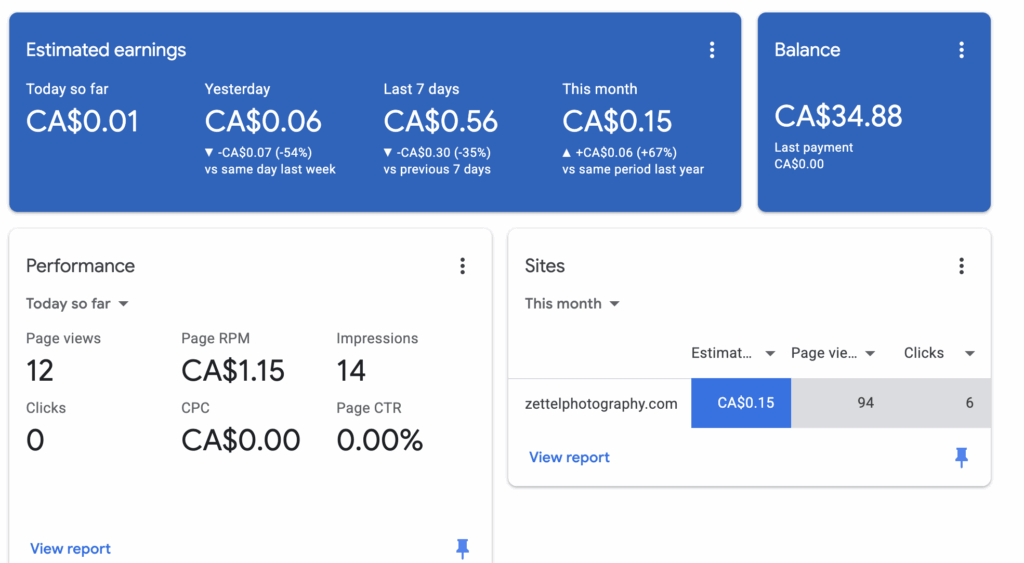
Task: Open the Sites card more options menu
Action: pos(961,266)
